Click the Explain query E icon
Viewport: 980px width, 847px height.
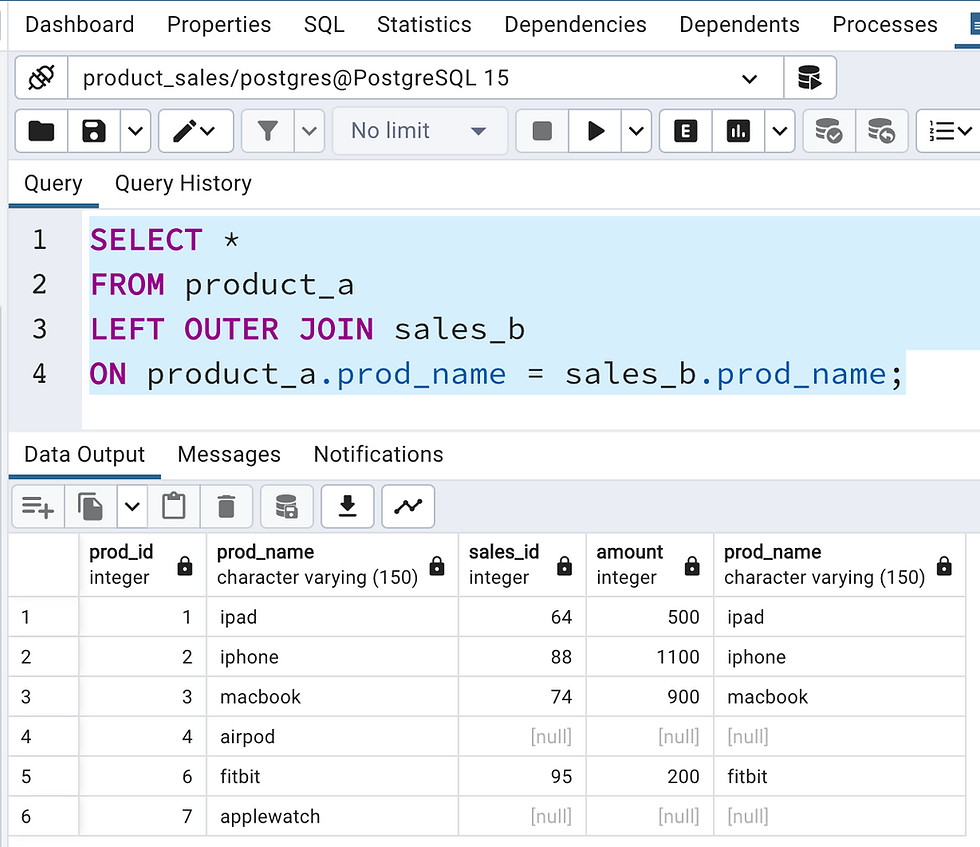(x=686, y=131)
